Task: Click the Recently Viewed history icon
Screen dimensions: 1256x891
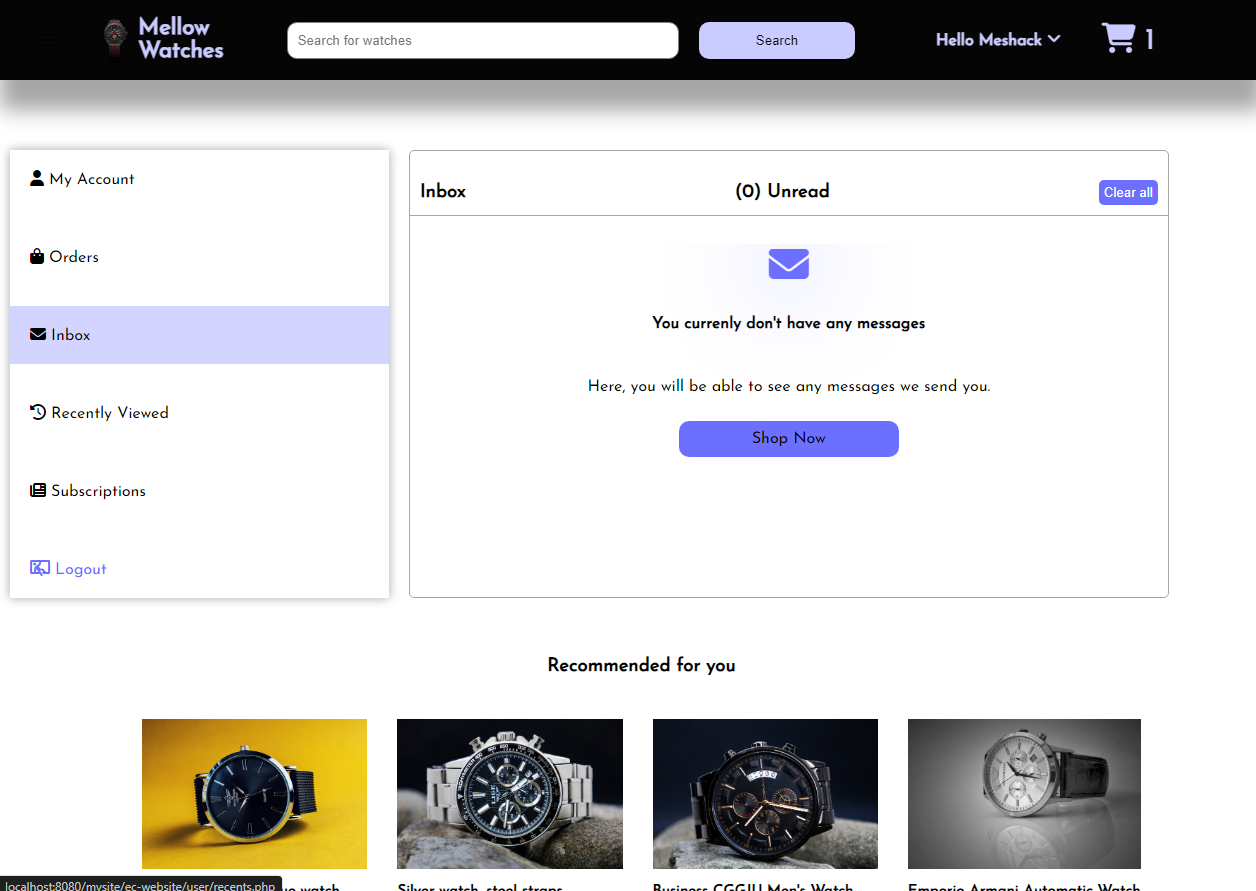Action: tap(37, 411)
